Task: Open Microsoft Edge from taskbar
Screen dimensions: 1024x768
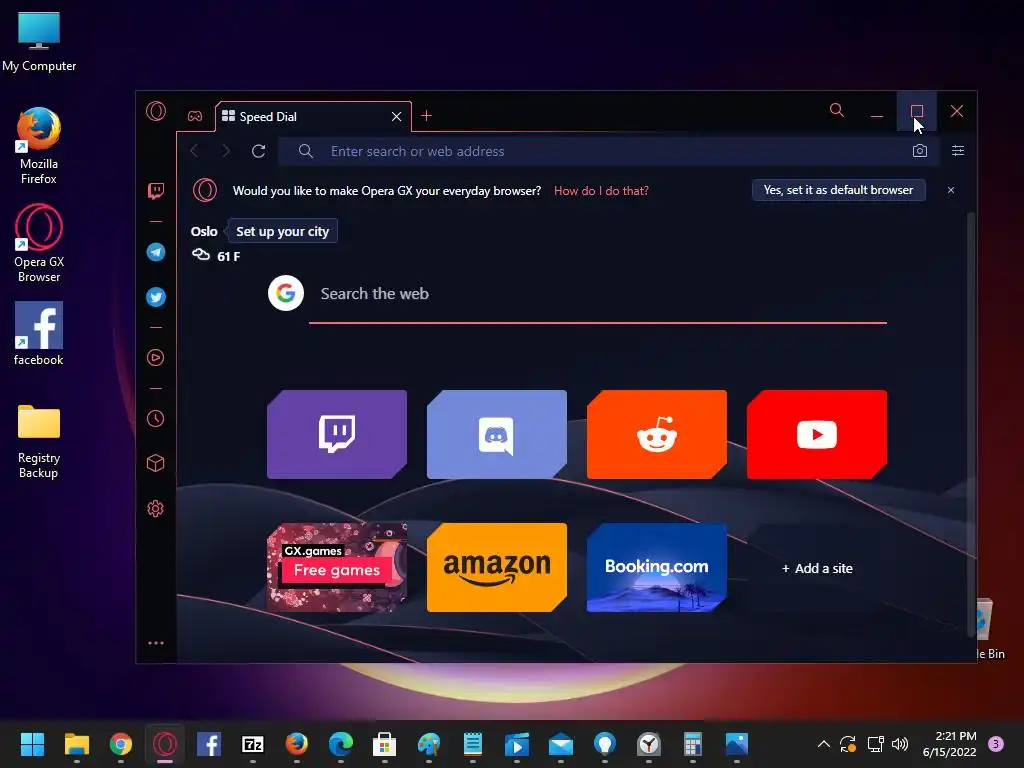Action: [341, 744]
